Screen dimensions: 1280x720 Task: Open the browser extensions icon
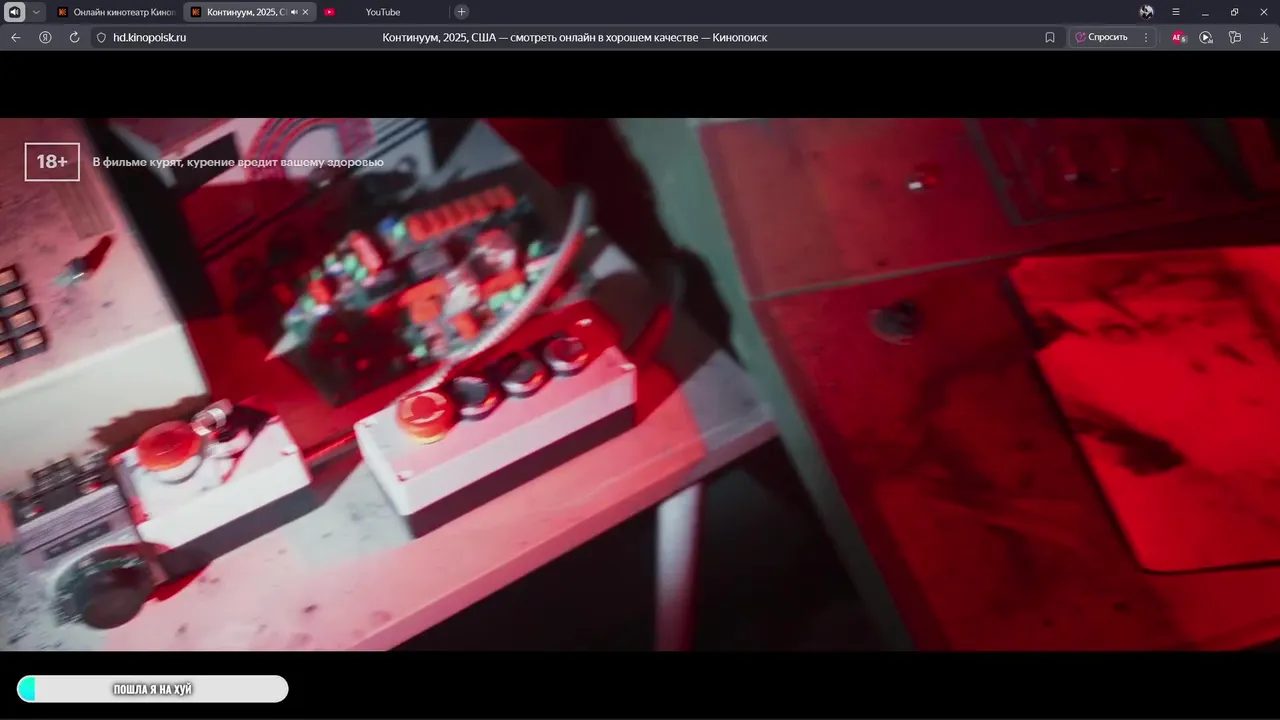coord(1235,37)
